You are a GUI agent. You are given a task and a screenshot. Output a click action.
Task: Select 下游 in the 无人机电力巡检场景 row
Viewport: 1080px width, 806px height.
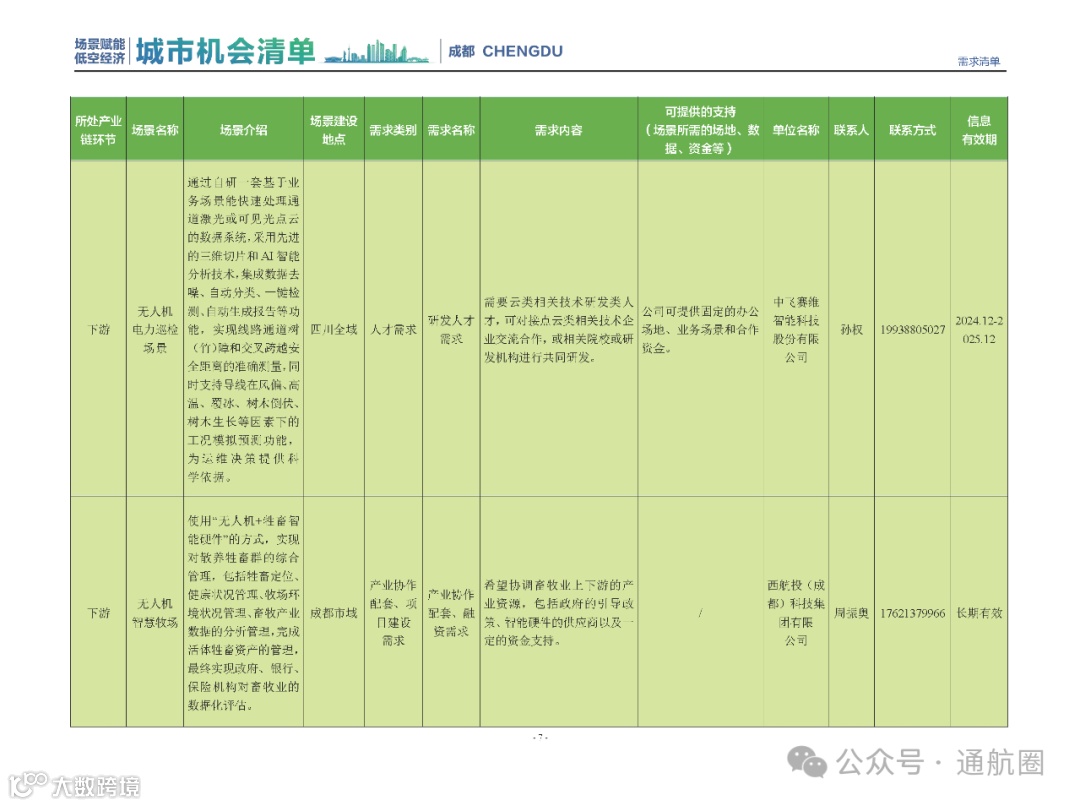pyautogui.click(x=98, y=330)
